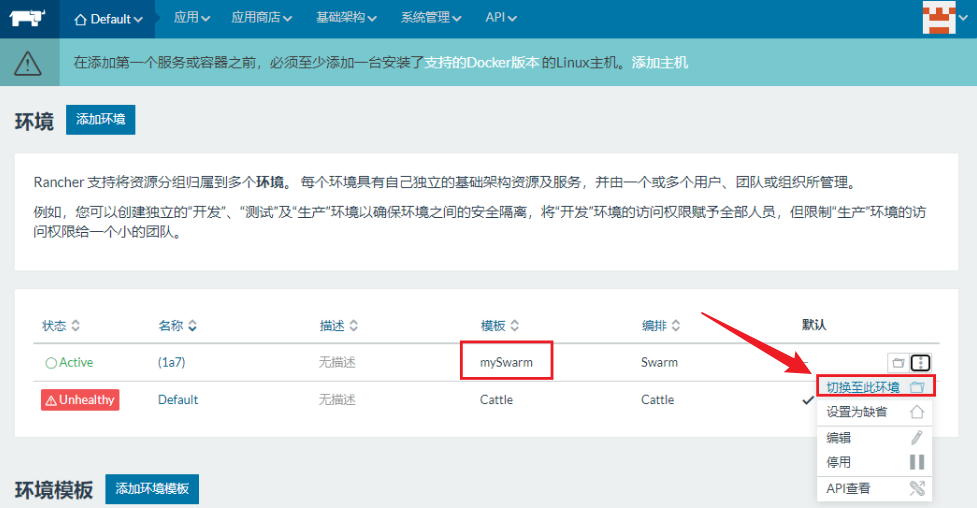The height and width of the screenshot is (508, 977).
Task: Sort by 模板 column
Action: [500, 325]
